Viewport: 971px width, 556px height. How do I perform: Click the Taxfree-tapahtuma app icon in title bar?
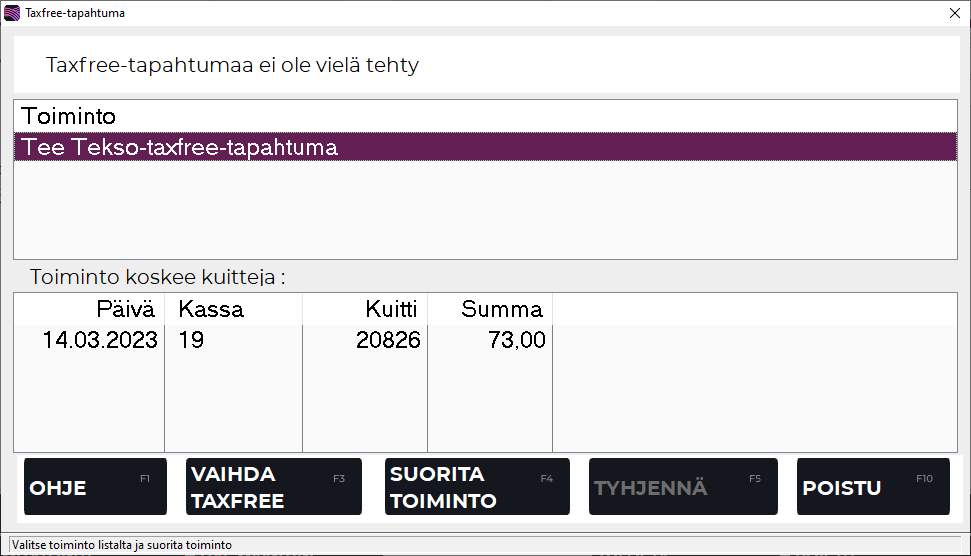click(12, 14)
